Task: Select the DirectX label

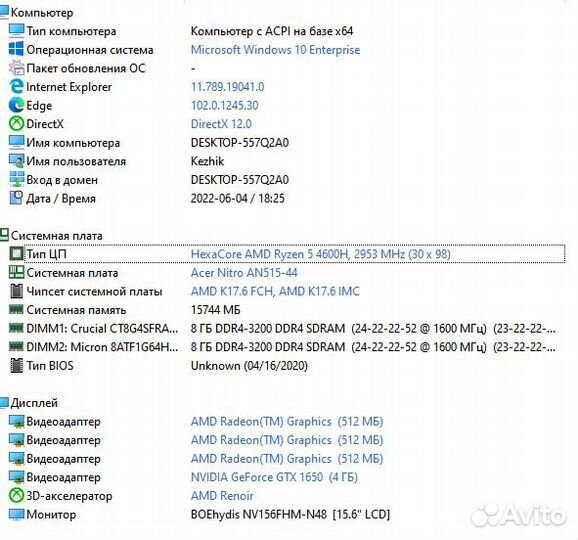Action: pos(45,124)
